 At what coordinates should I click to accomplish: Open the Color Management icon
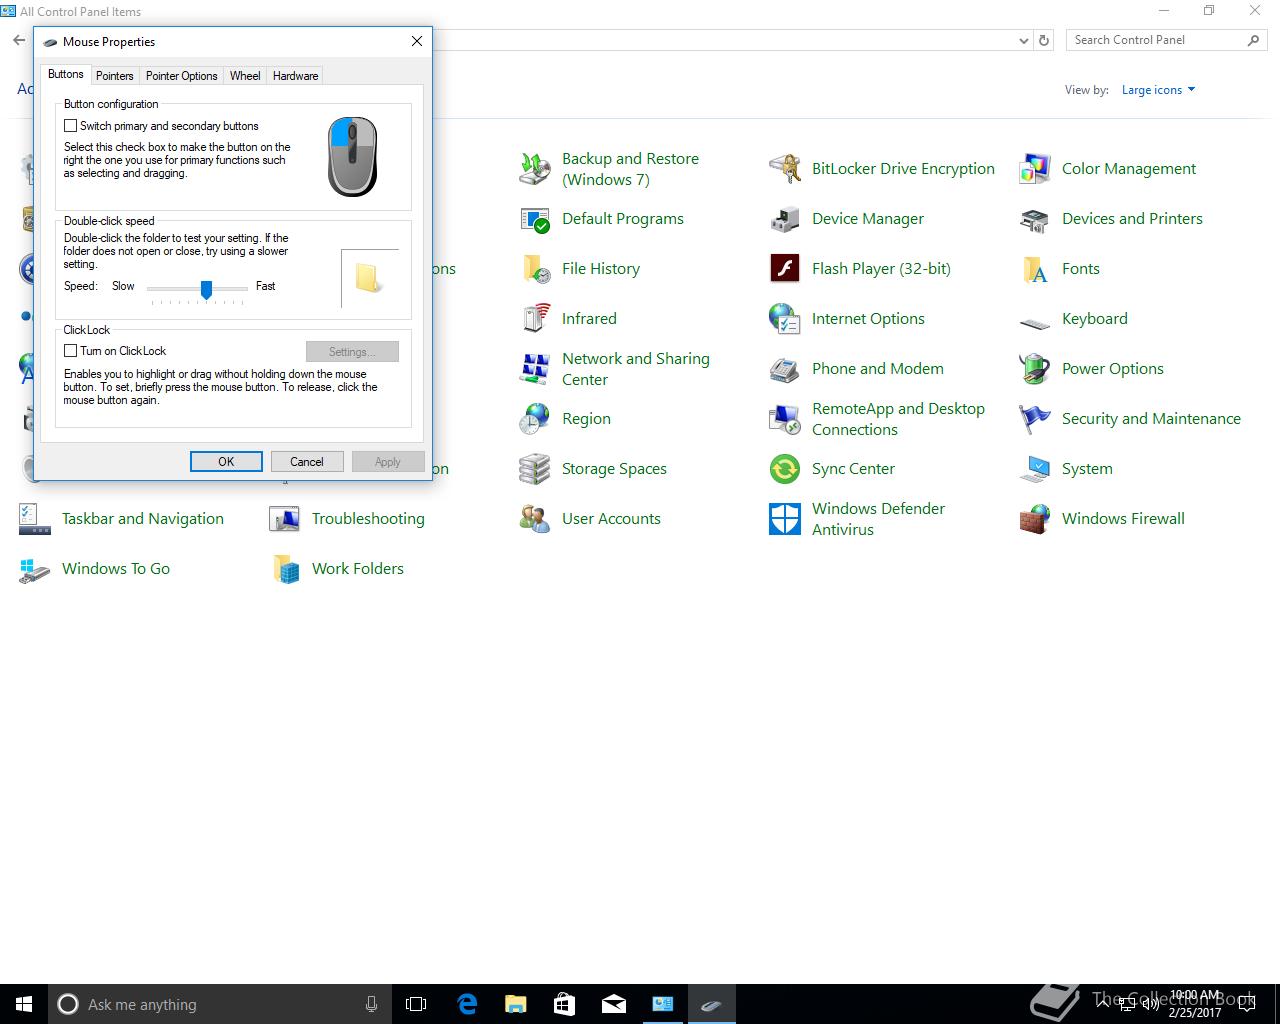coord(1035,169)
